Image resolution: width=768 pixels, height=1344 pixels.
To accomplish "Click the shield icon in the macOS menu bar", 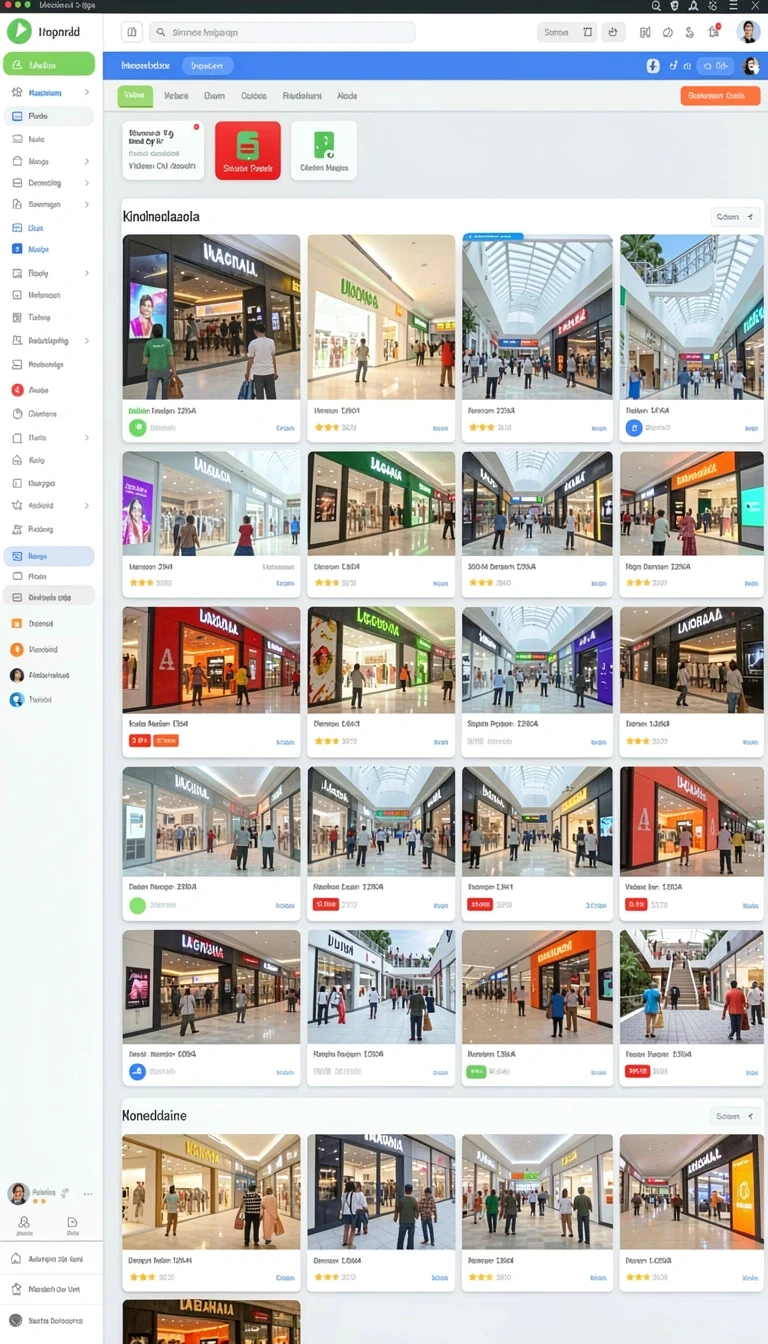I will (675, 6).
